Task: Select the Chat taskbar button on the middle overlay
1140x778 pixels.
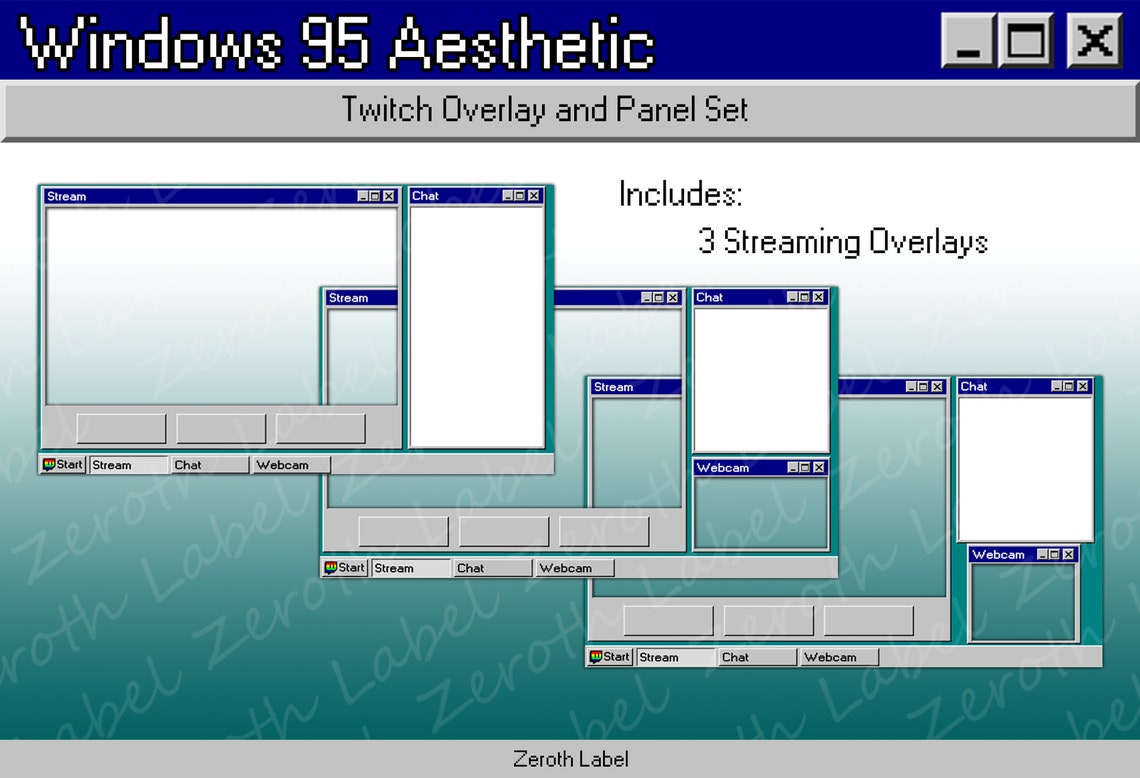Action: point(491,567)
